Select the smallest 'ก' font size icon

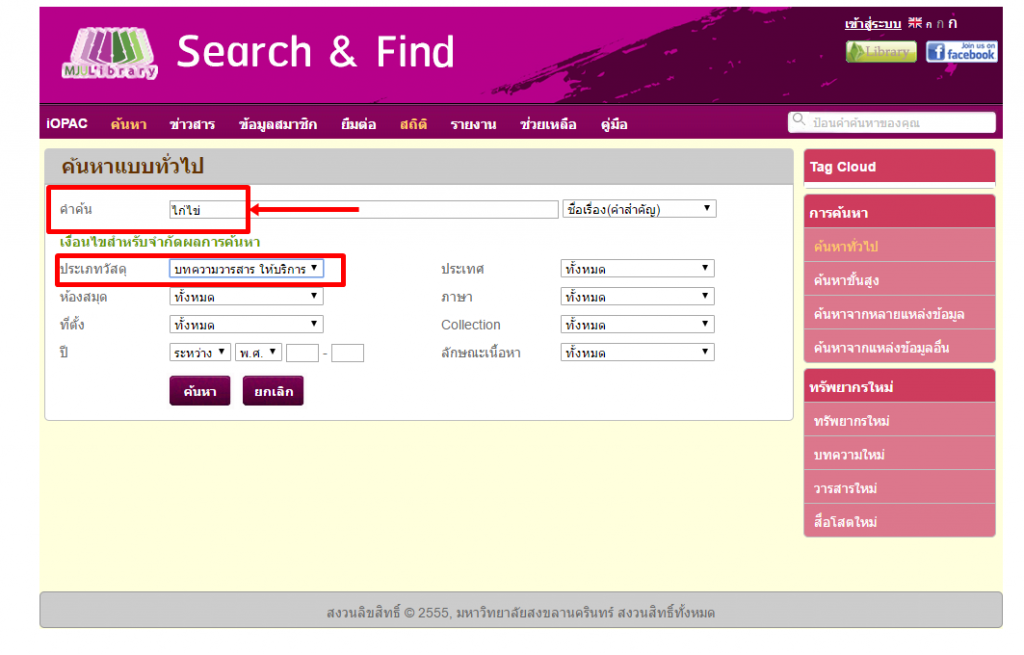click(928, 24)
